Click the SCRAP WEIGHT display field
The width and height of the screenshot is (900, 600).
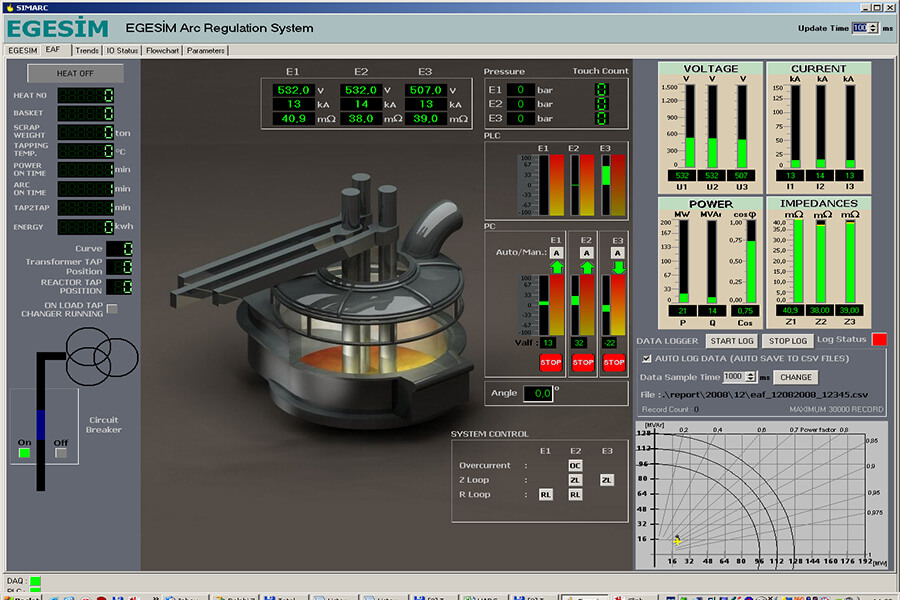[x=86, y=133]
